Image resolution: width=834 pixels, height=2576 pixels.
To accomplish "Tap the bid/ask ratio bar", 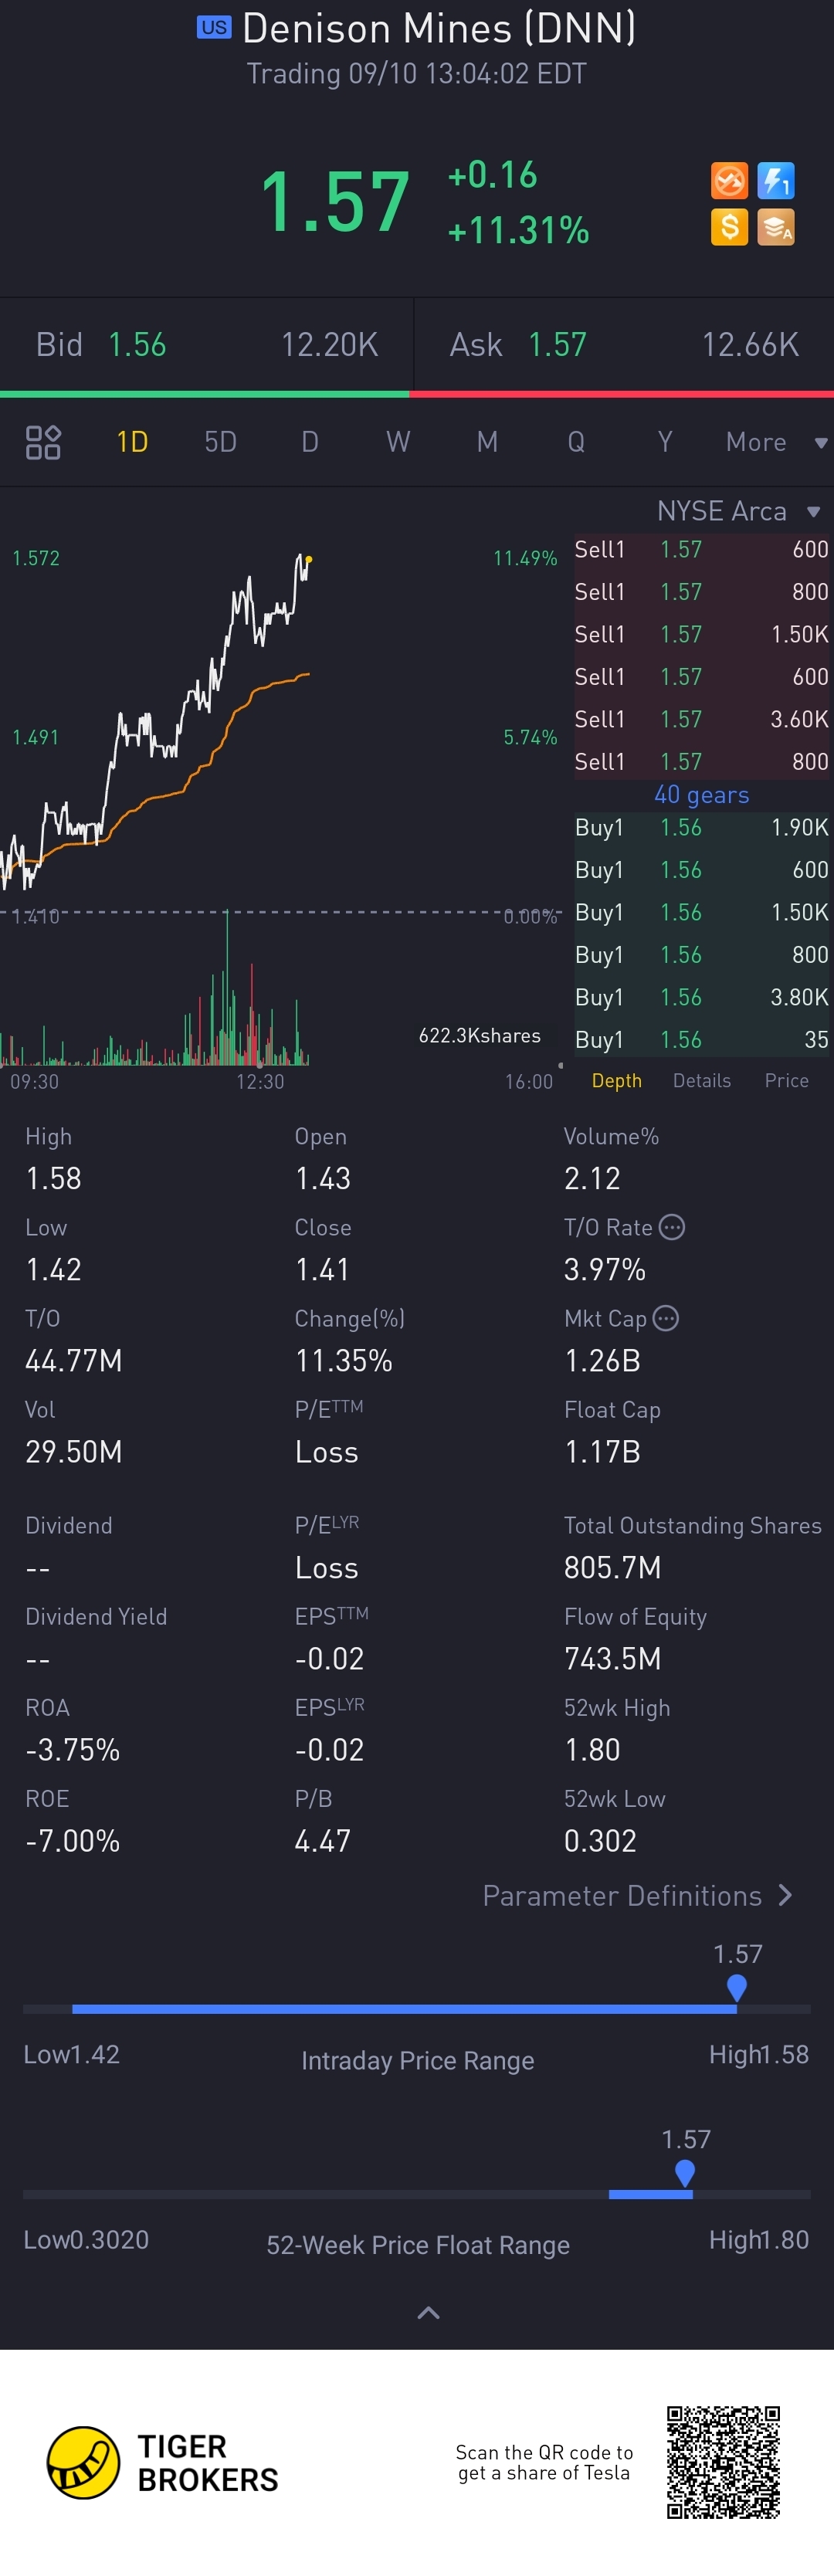I will [x=417, y=394].
